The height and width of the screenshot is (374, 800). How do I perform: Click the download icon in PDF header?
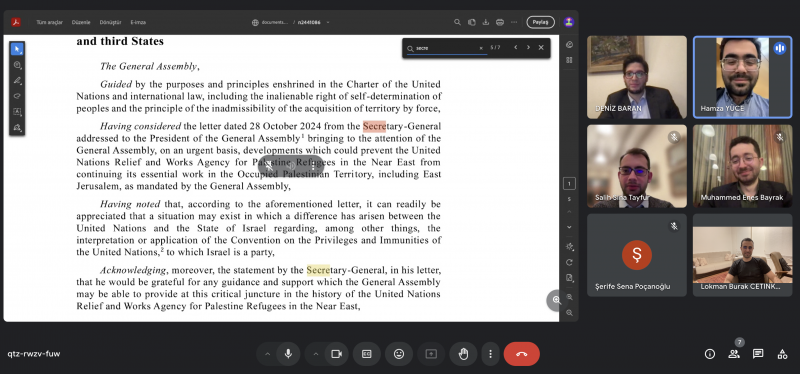coord(486,22)
